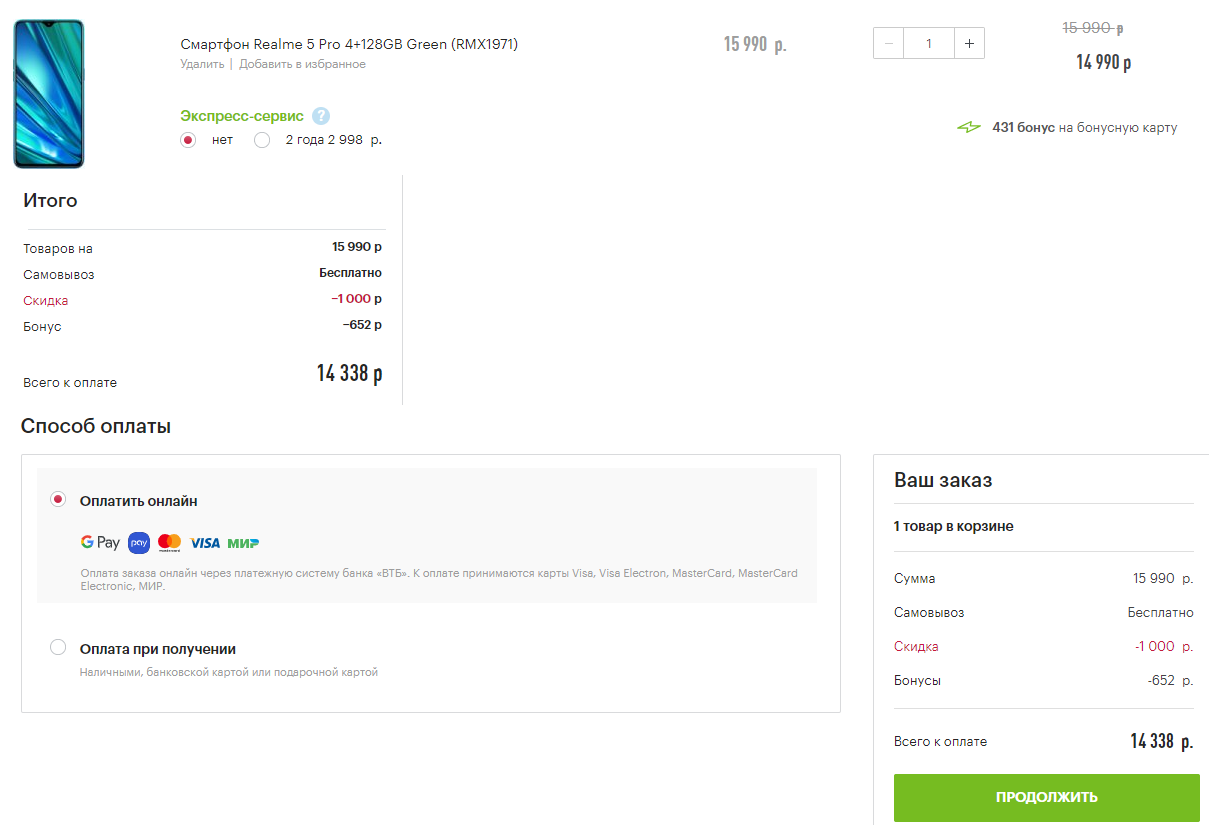Screen dimensions: 1209x825
Task: Click the '14 338 р.' total in Ваш заказ
Action: 1162,741
